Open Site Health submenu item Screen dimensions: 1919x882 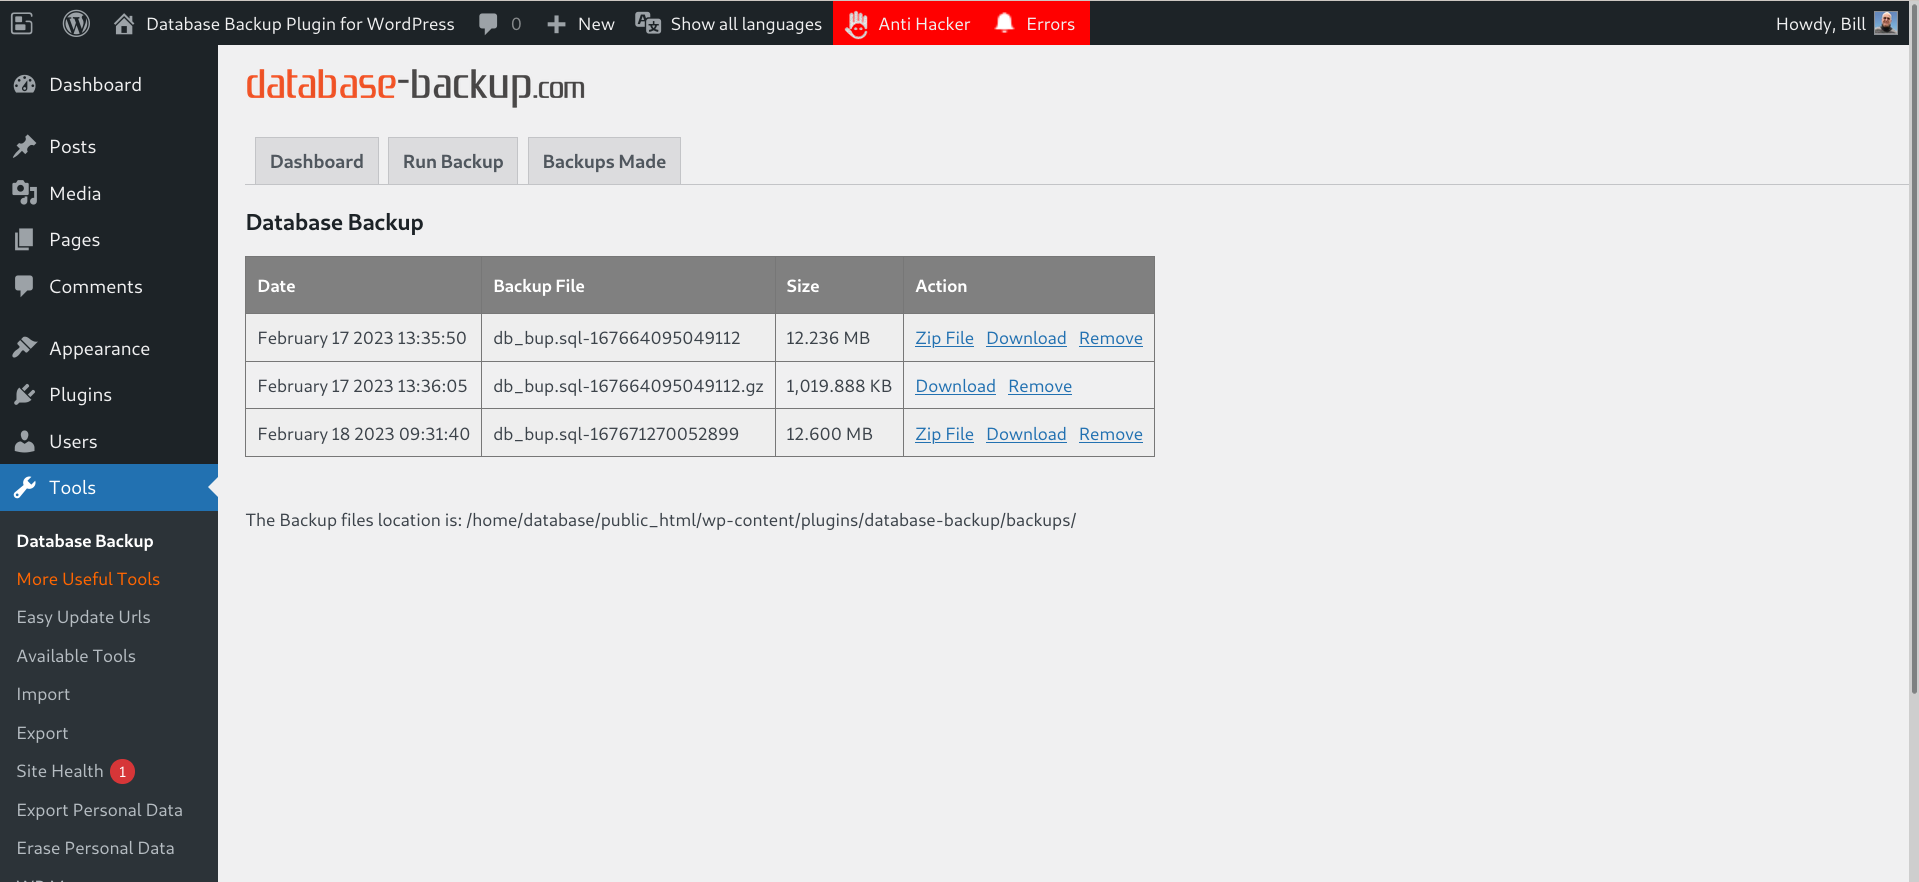tap(60, 772)
